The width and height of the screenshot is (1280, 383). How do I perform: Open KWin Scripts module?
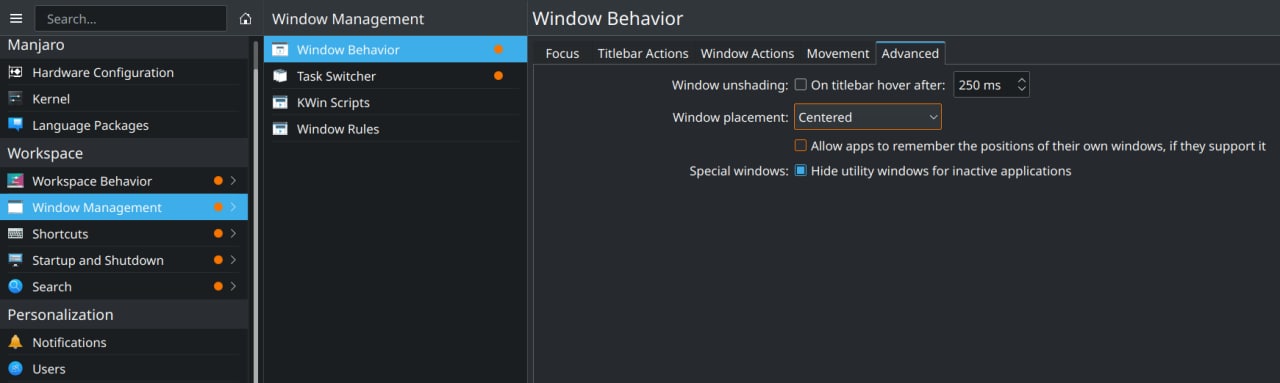click(x=395, y=102)
